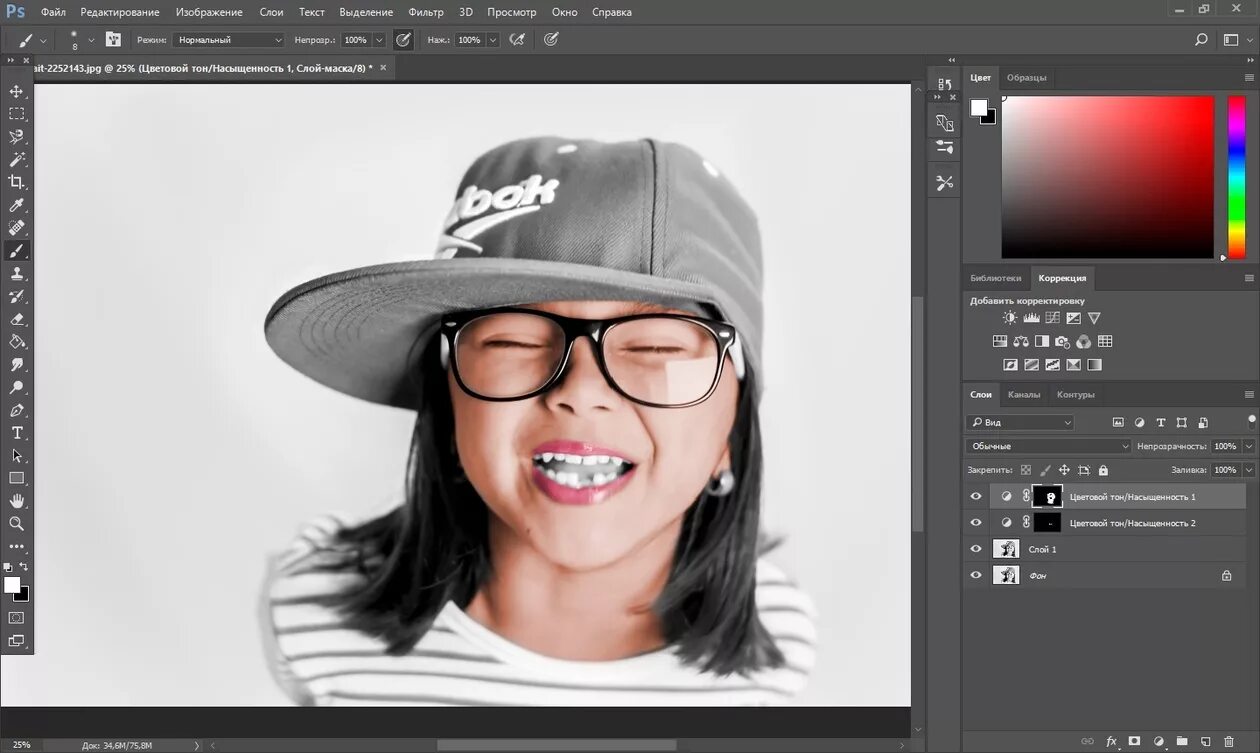The width and height of the screenshot is (1260, 753).
Task: Click the create new layer button
Action: pyautogui.click(x=1205, y=741)
